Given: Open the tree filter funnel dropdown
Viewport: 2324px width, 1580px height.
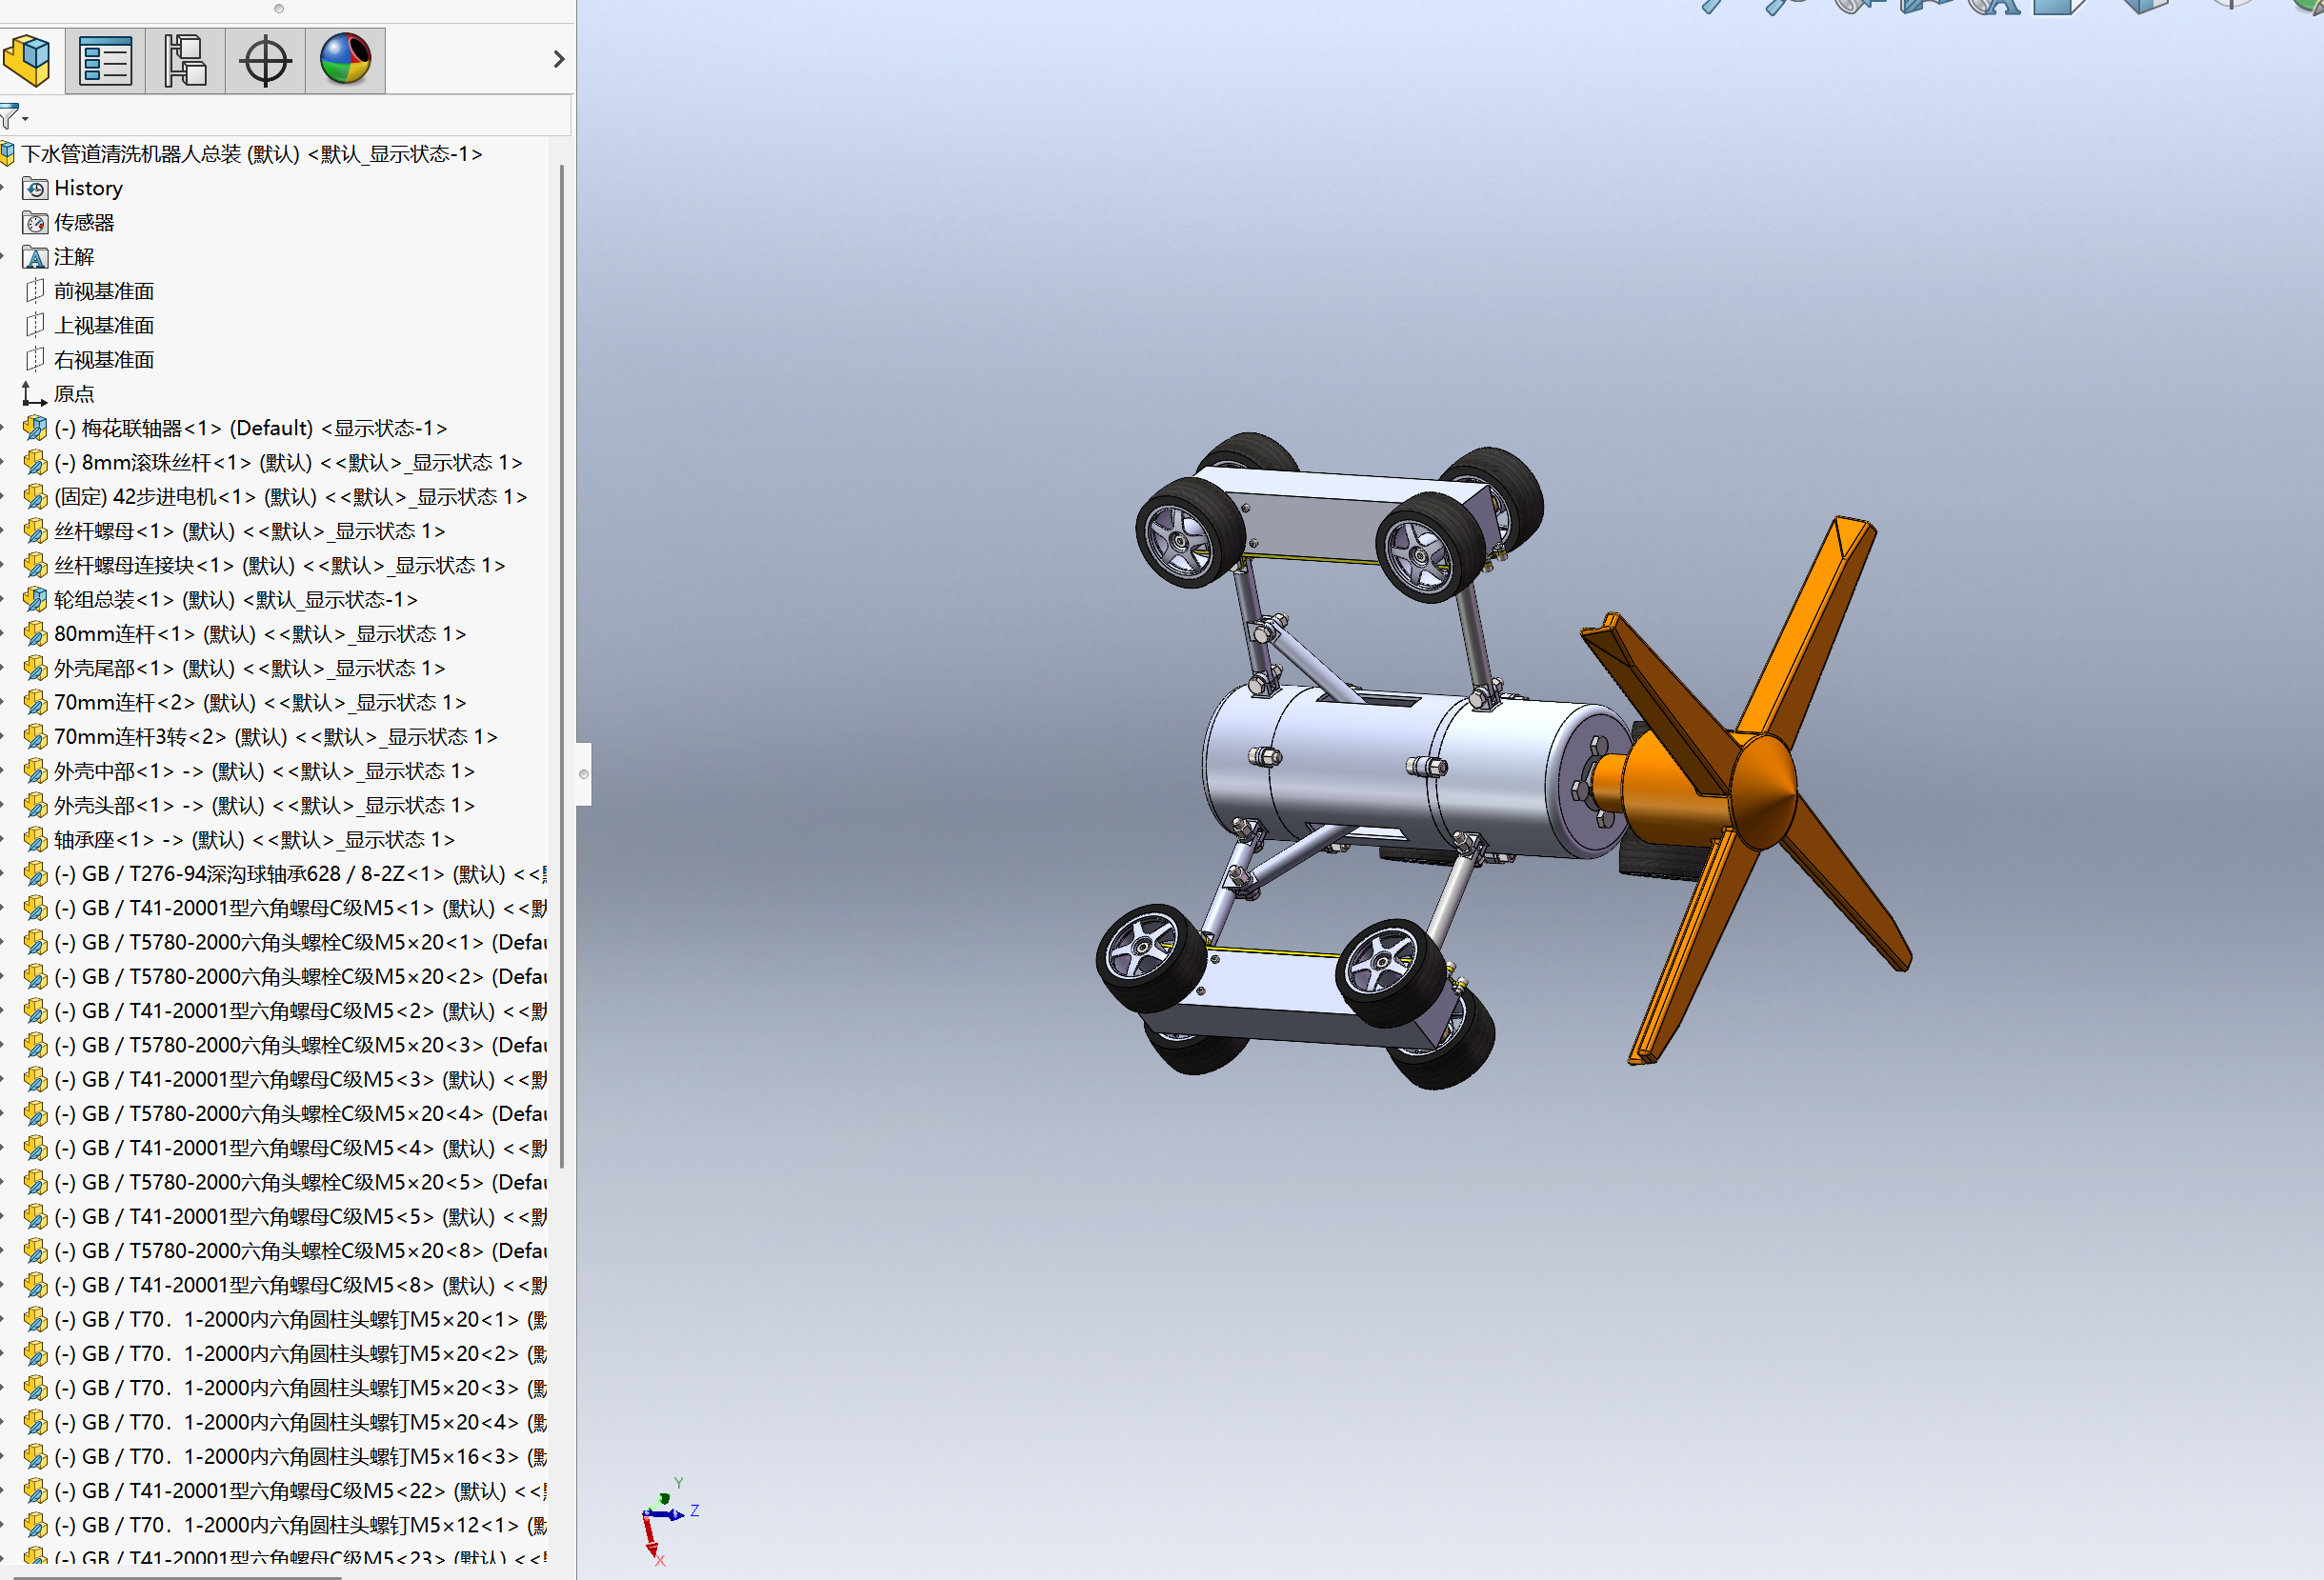Looking at the screenshot, I should pyautogui.click(x=12, y=116).
